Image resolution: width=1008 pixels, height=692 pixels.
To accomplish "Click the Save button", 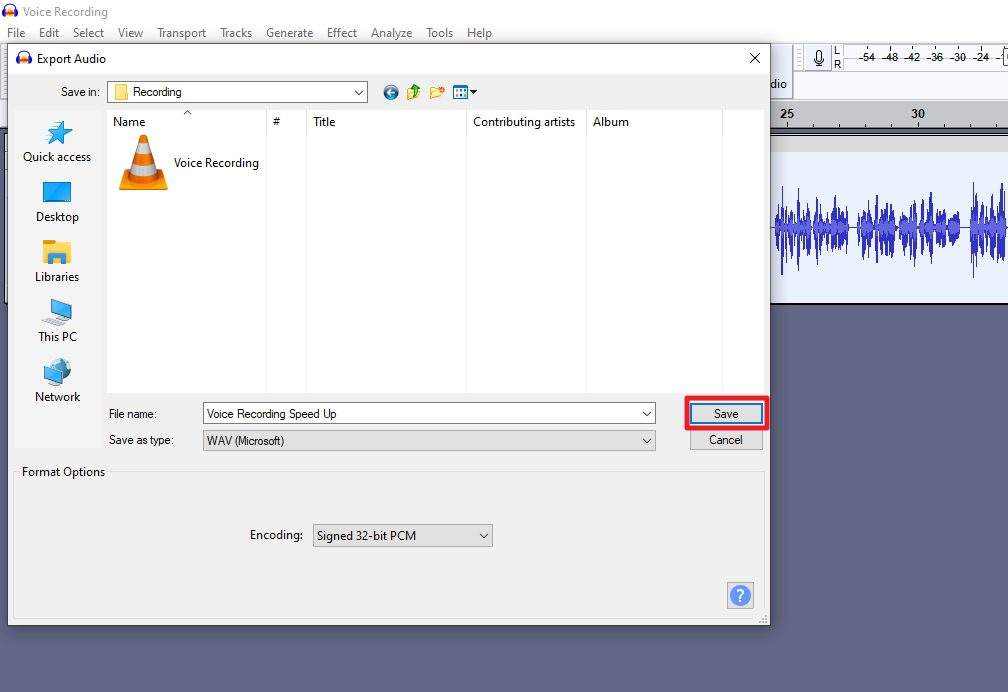I will click(x=726, y=414).
